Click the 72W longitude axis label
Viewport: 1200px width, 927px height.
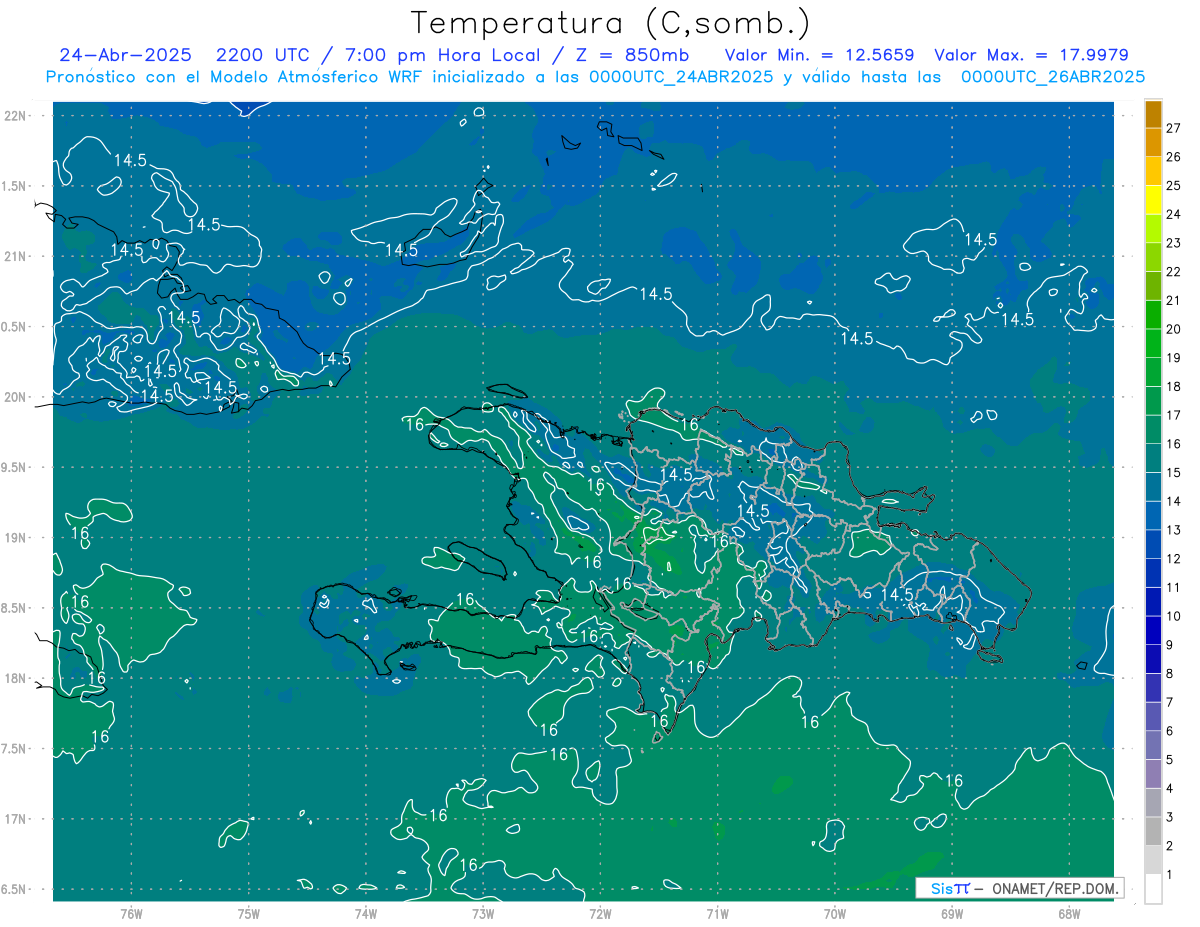tap(600, 913)
